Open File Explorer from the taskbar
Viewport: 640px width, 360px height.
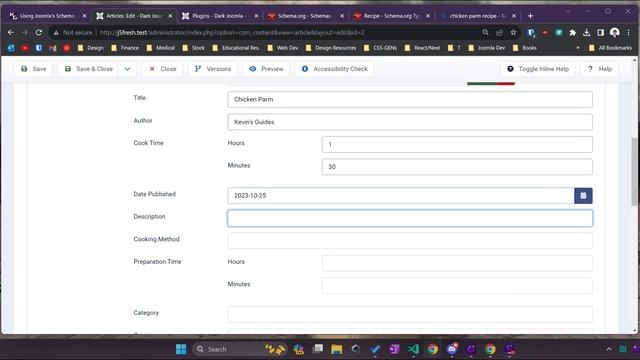point(337,349)
